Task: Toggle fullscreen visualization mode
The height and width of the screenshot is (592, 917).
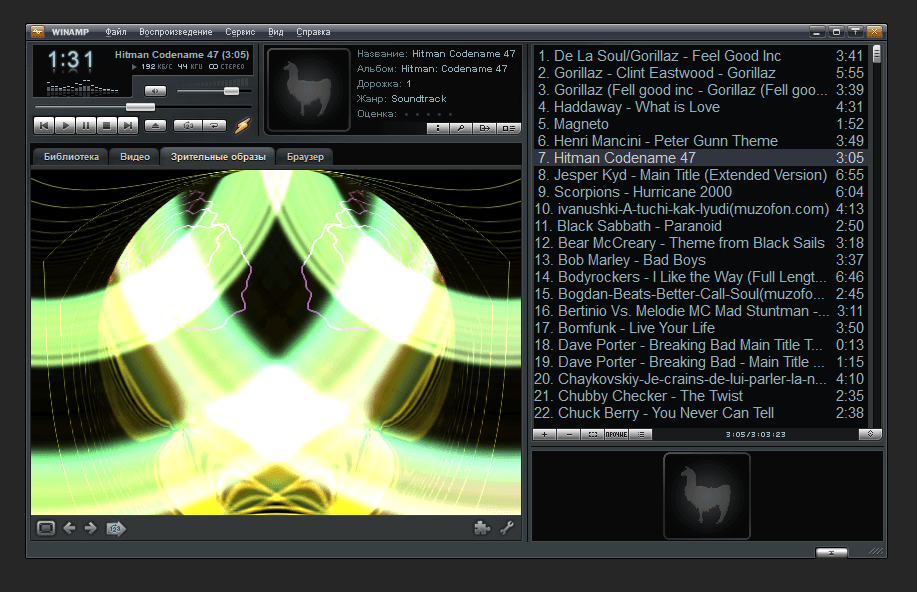Action: pyautogui.click(x=46, y=528)
